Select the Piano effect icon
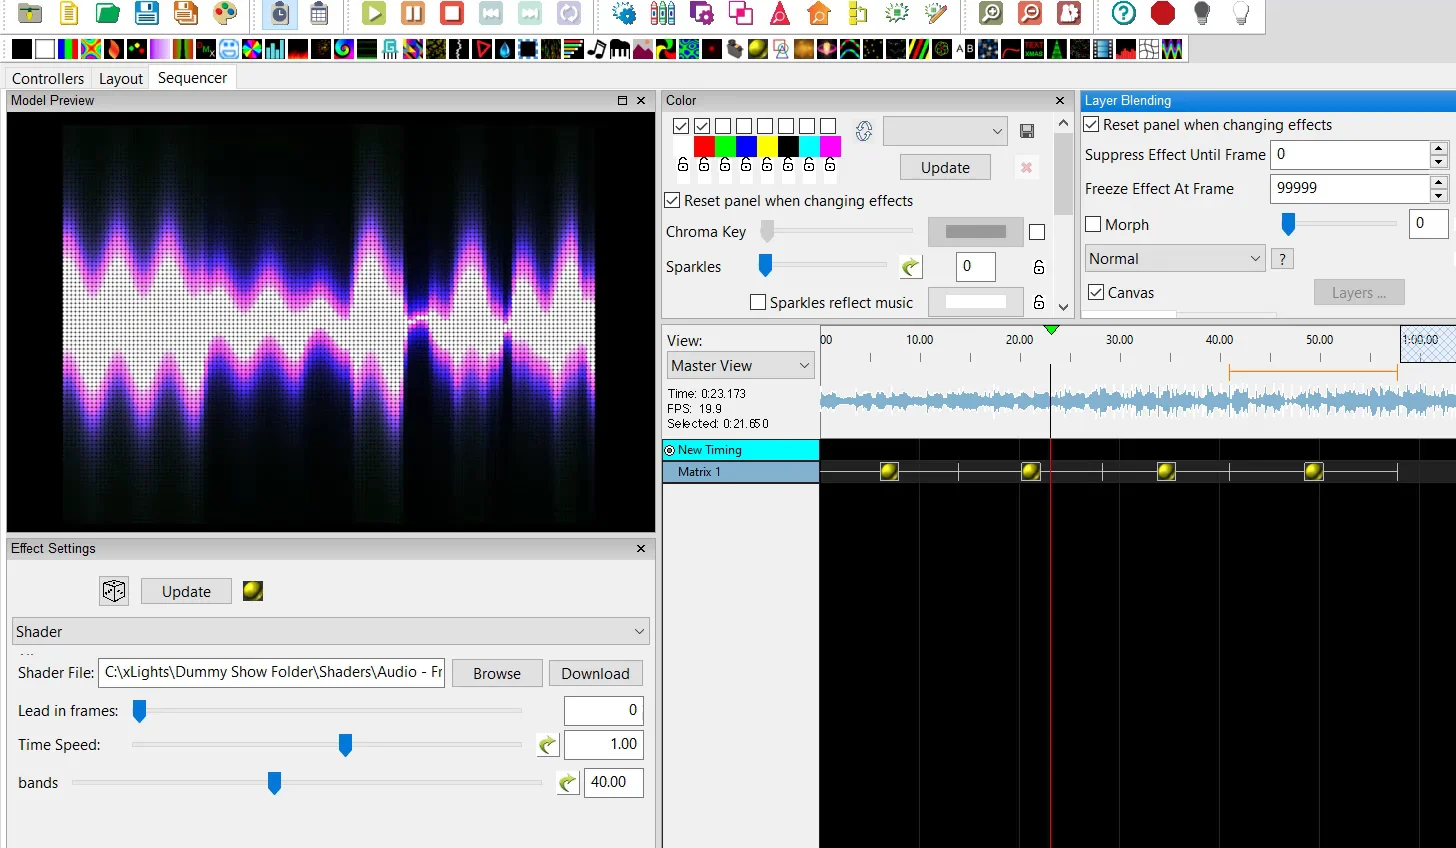Image resolution: width=1456 pixels, height=848 pixels. coord(620,49)
